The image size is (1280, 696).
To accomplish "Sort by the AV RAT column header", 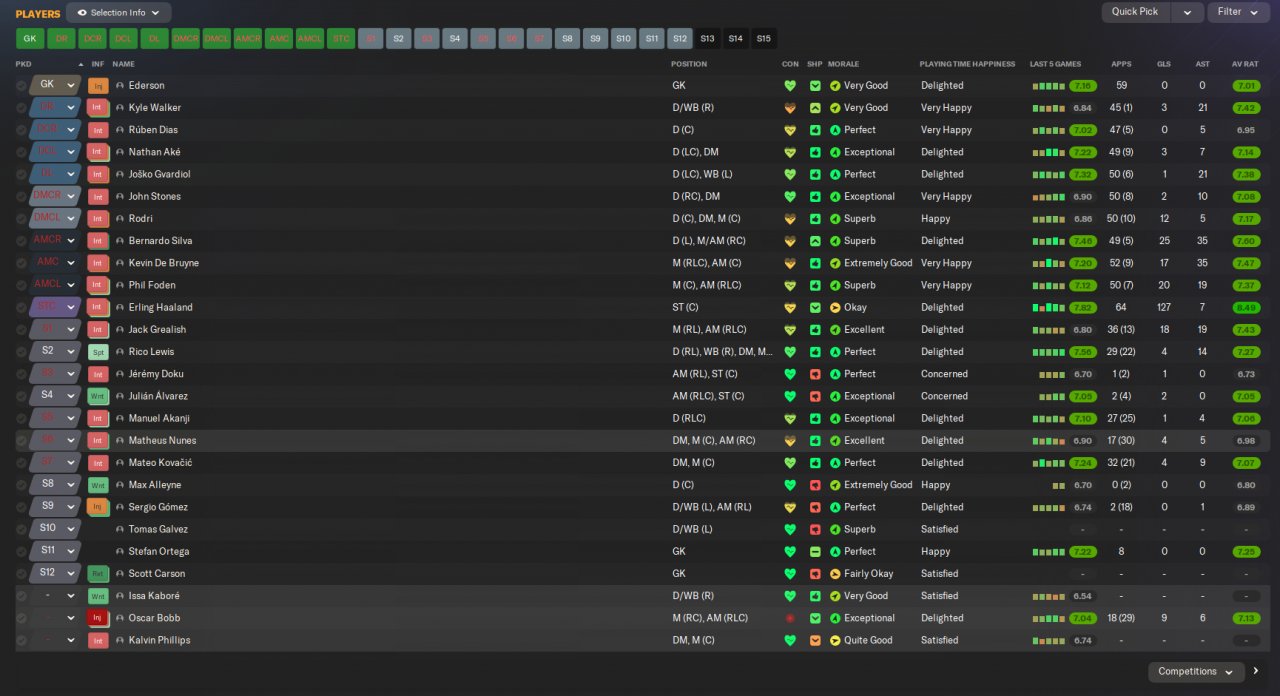I will click(x=1245, y=64).
